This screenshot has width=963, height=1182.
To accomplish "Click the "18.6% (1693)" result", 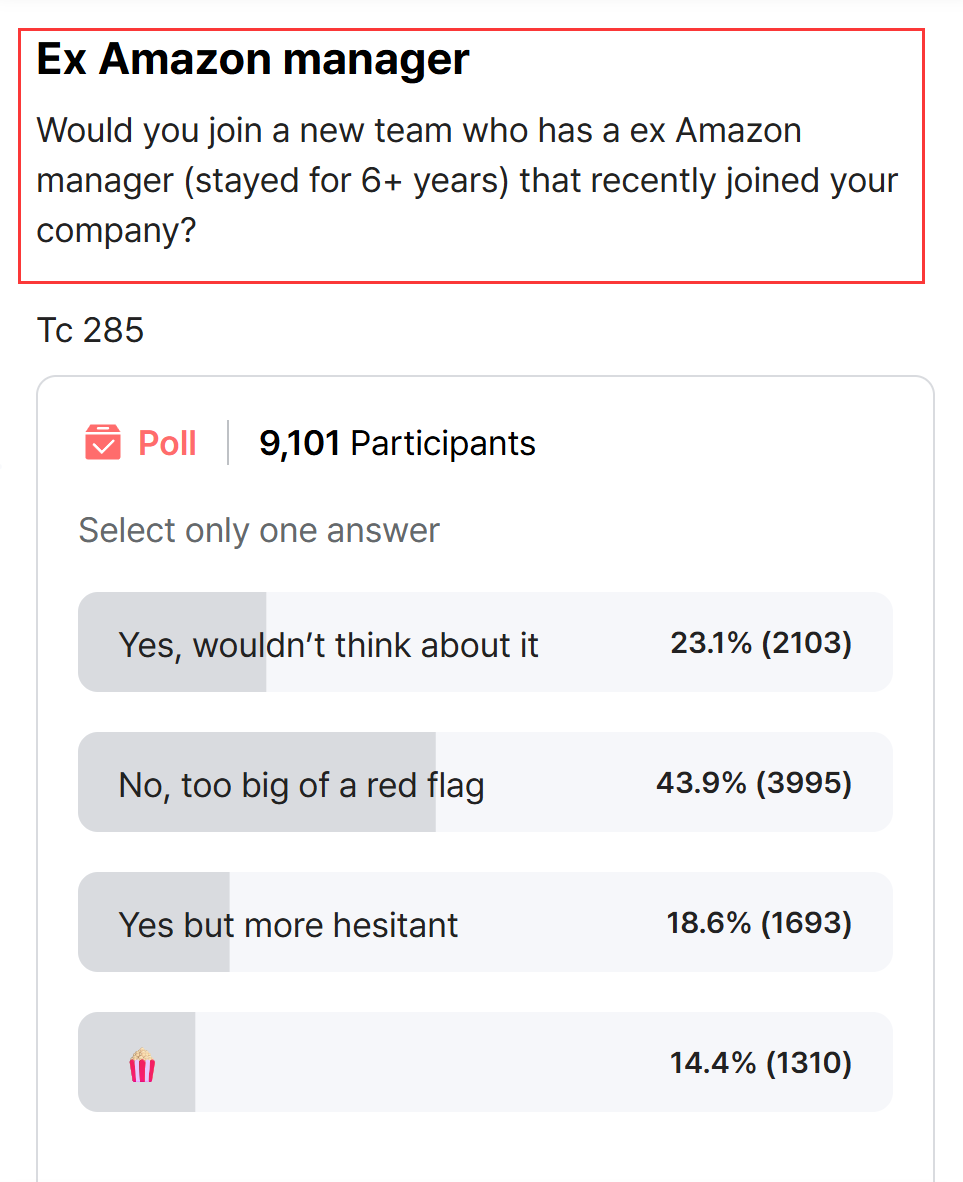I will click(x=759, y=923).
